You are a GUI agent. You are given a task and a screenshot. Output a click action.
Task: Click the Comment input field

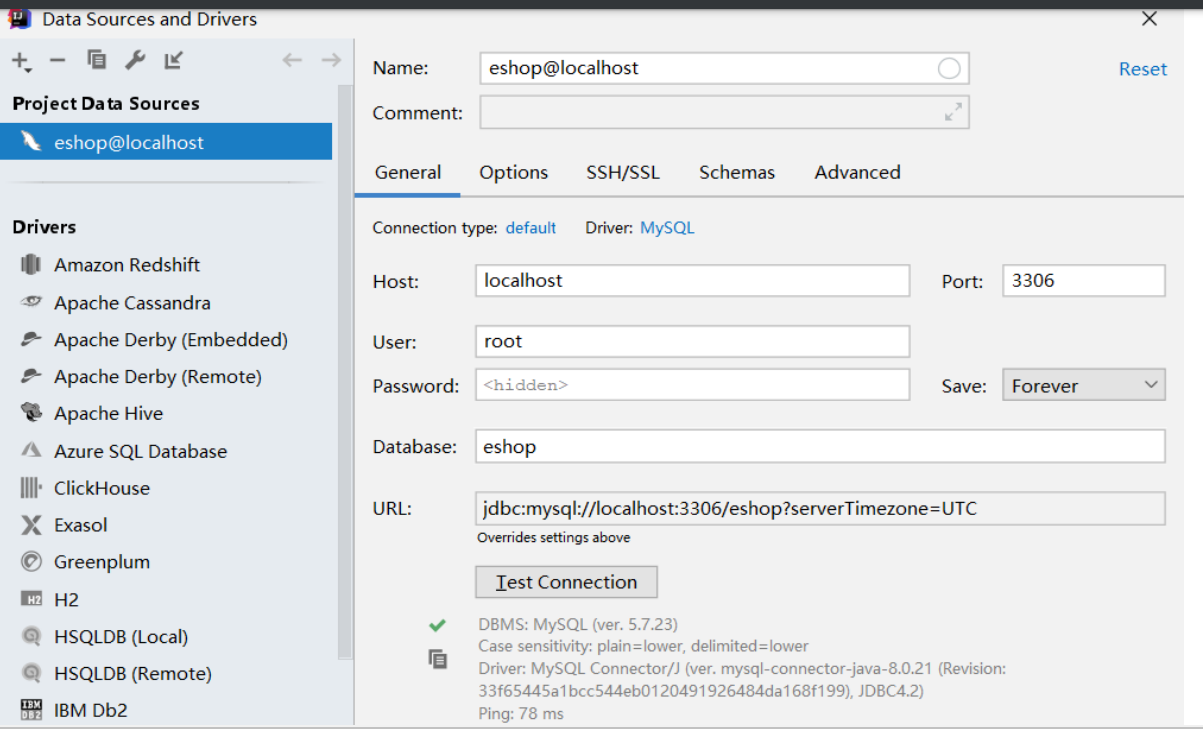coord(724,112)
